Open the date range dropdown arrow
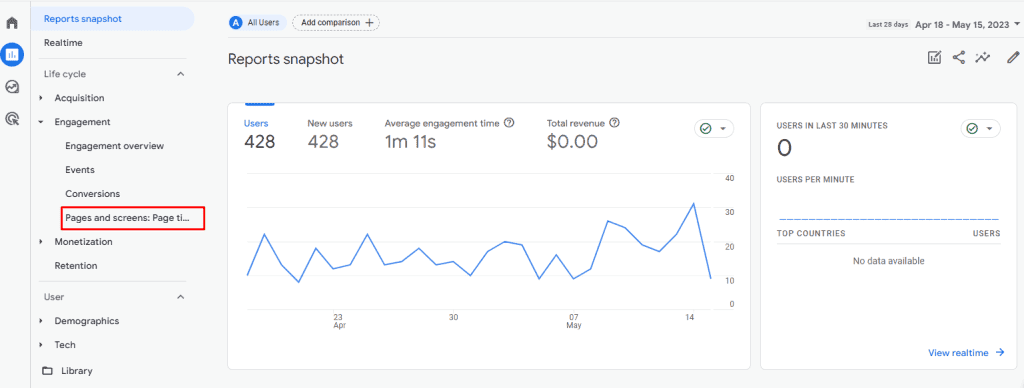1024x388 pixels. coord(1017,24)
